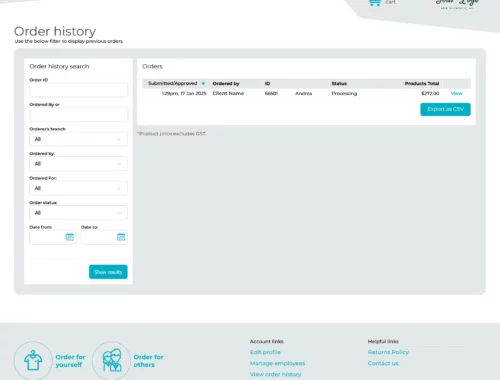Image resolution: width=500 pixels, height=380 pixels.
Task: Open the Edit profile link
Action: click(265, 352)
